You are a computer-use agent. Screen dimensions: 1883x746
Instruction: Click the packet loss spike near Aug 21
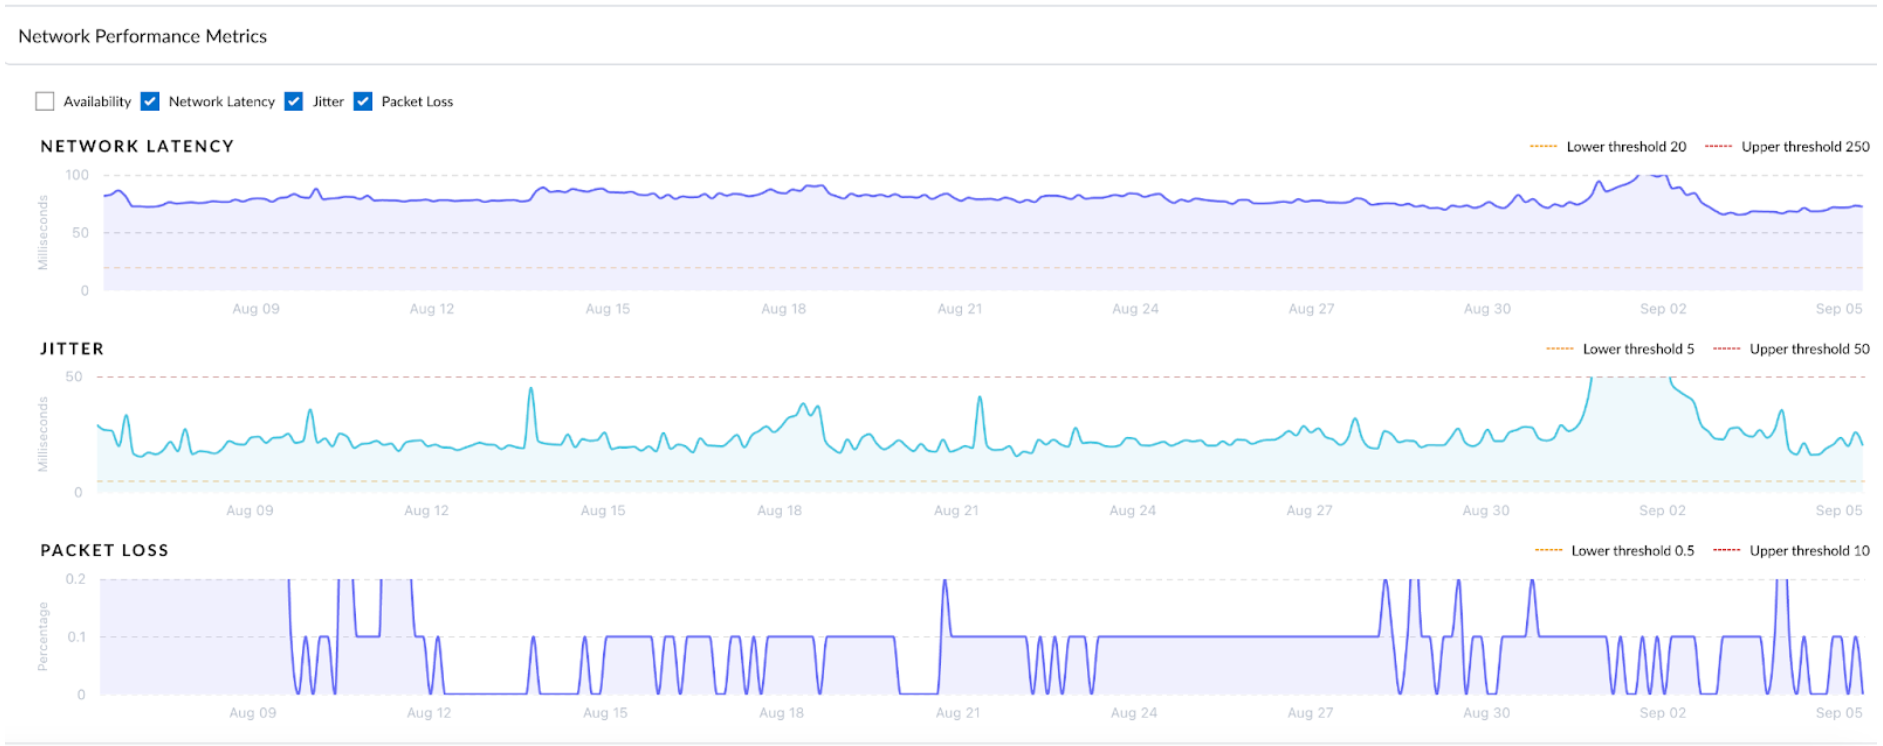click(944, 582)
